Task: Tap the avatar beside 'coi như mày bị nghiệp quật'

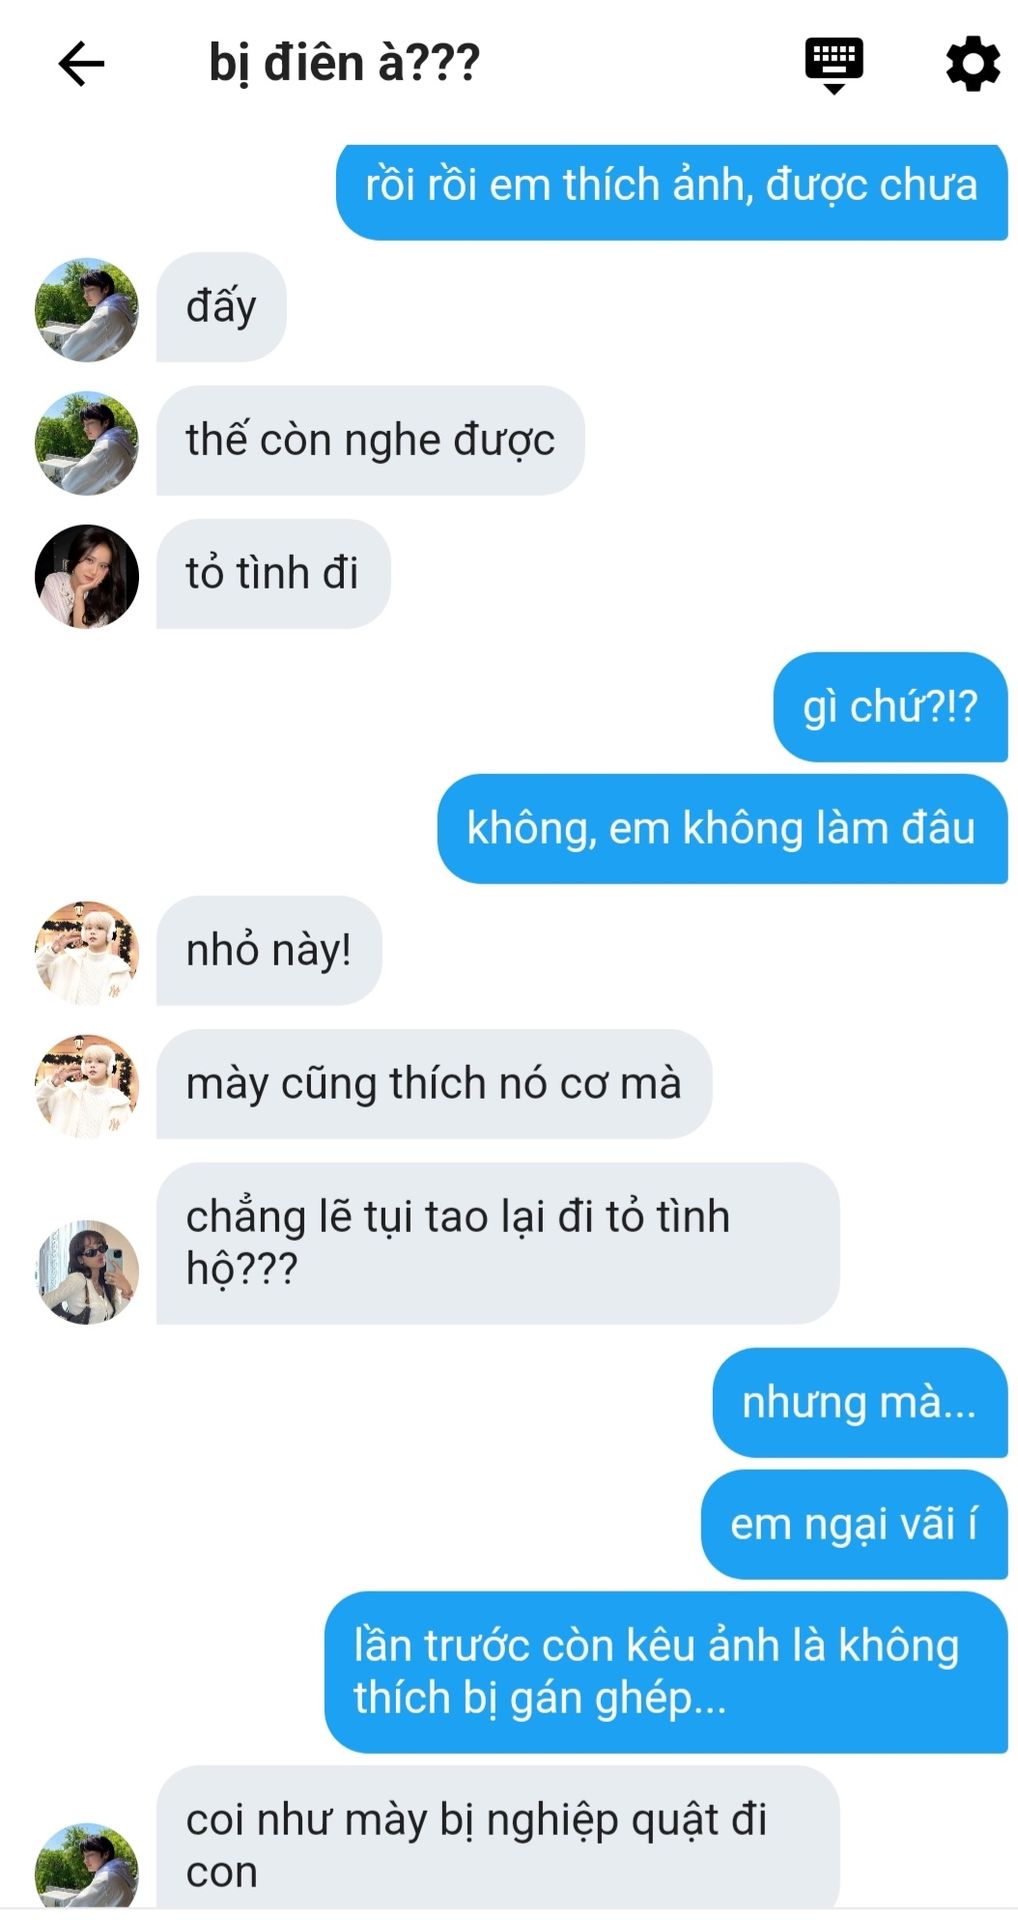Action: pos(87,1866)
